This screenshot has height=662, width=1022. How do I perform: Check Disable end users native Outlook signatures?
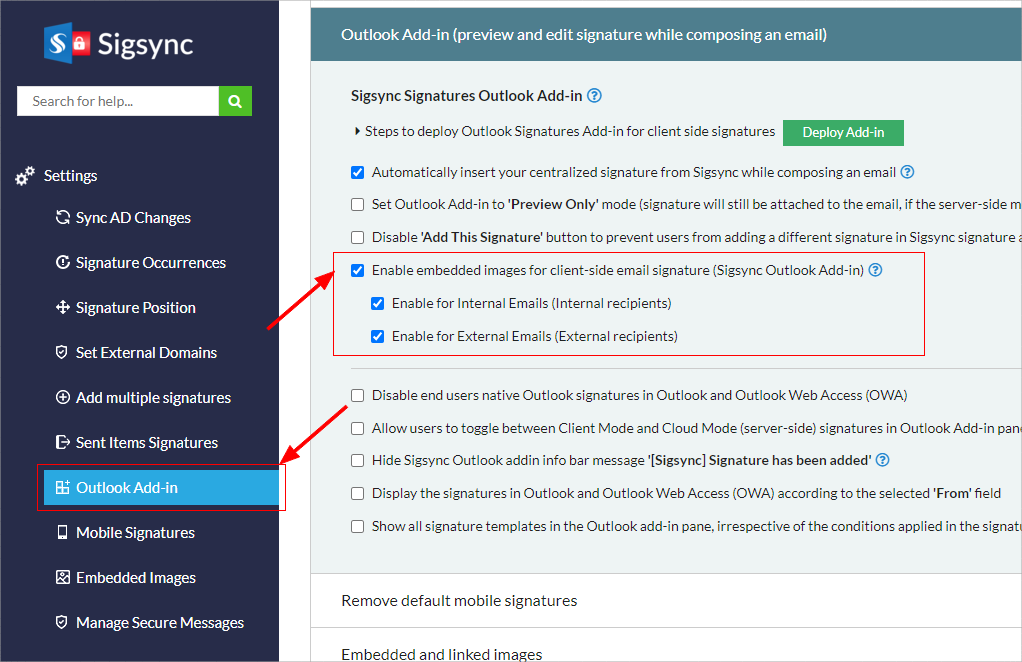(358, 395)
